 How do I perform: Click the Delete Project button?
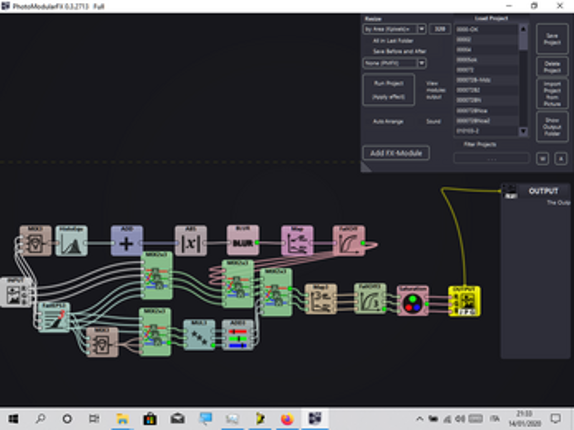pyautogui.click(x=552, y=67)
